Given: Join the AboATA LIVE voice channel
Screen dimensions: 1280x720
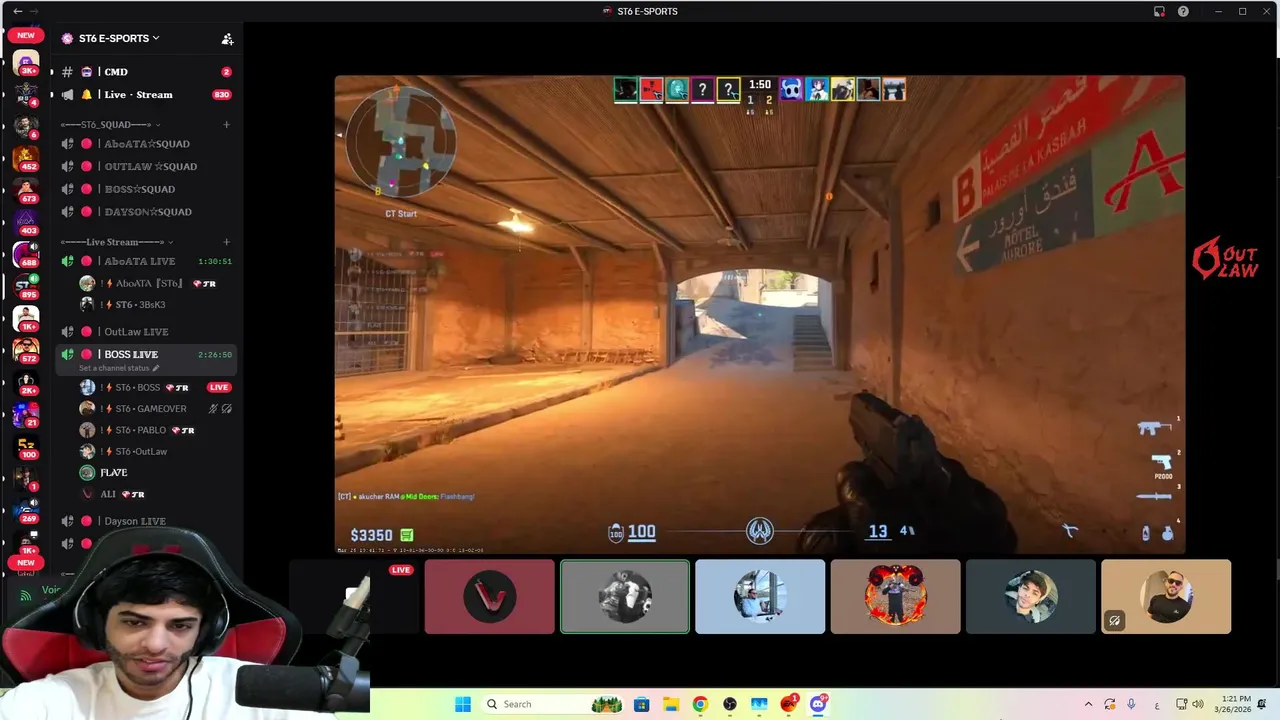Looking at the screenshot, I should 146,261.
